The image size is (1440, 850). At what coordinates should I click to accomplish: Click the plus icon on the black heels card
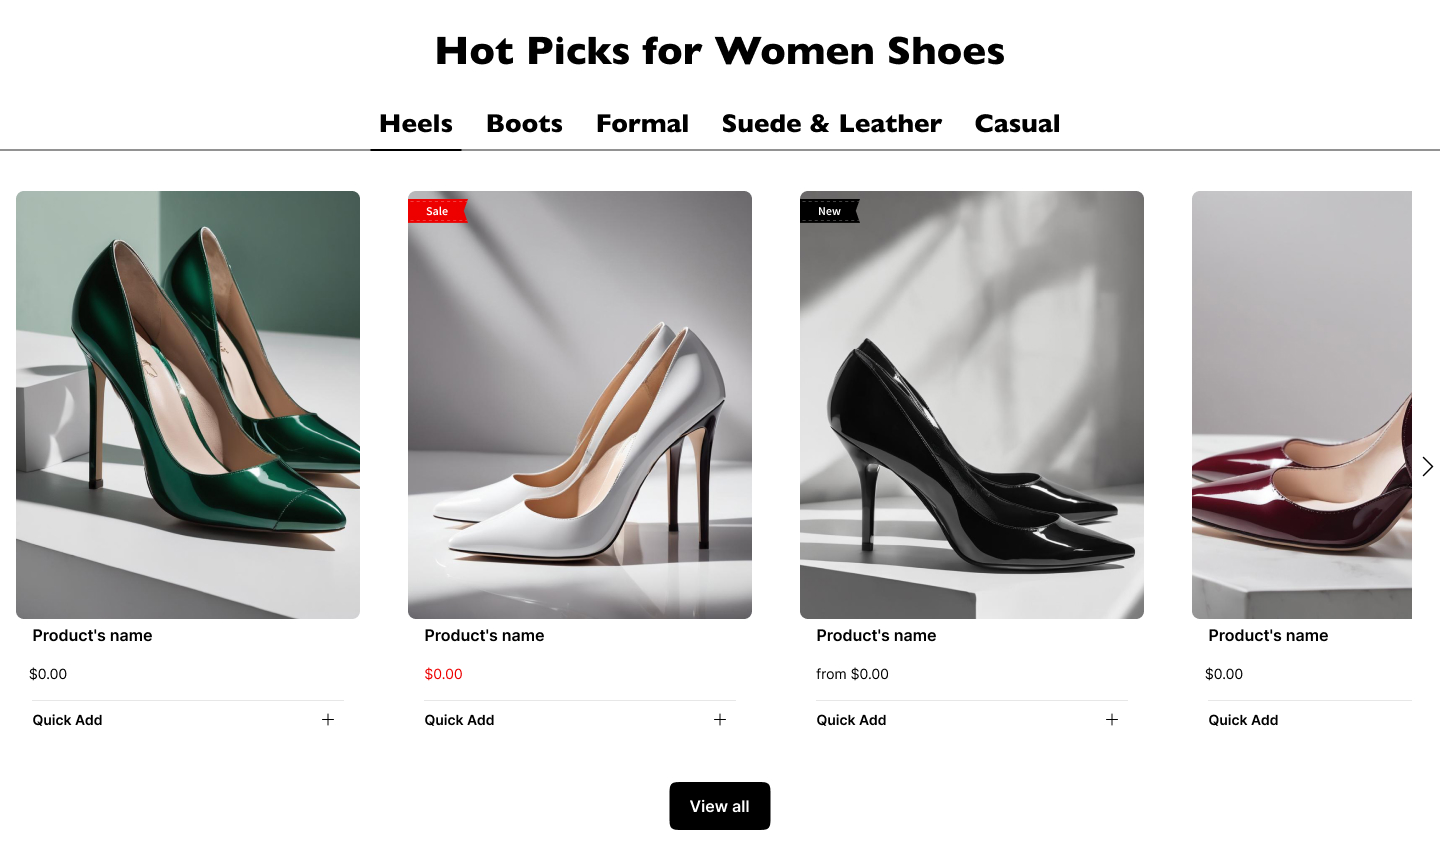(x=1112, y=720)
